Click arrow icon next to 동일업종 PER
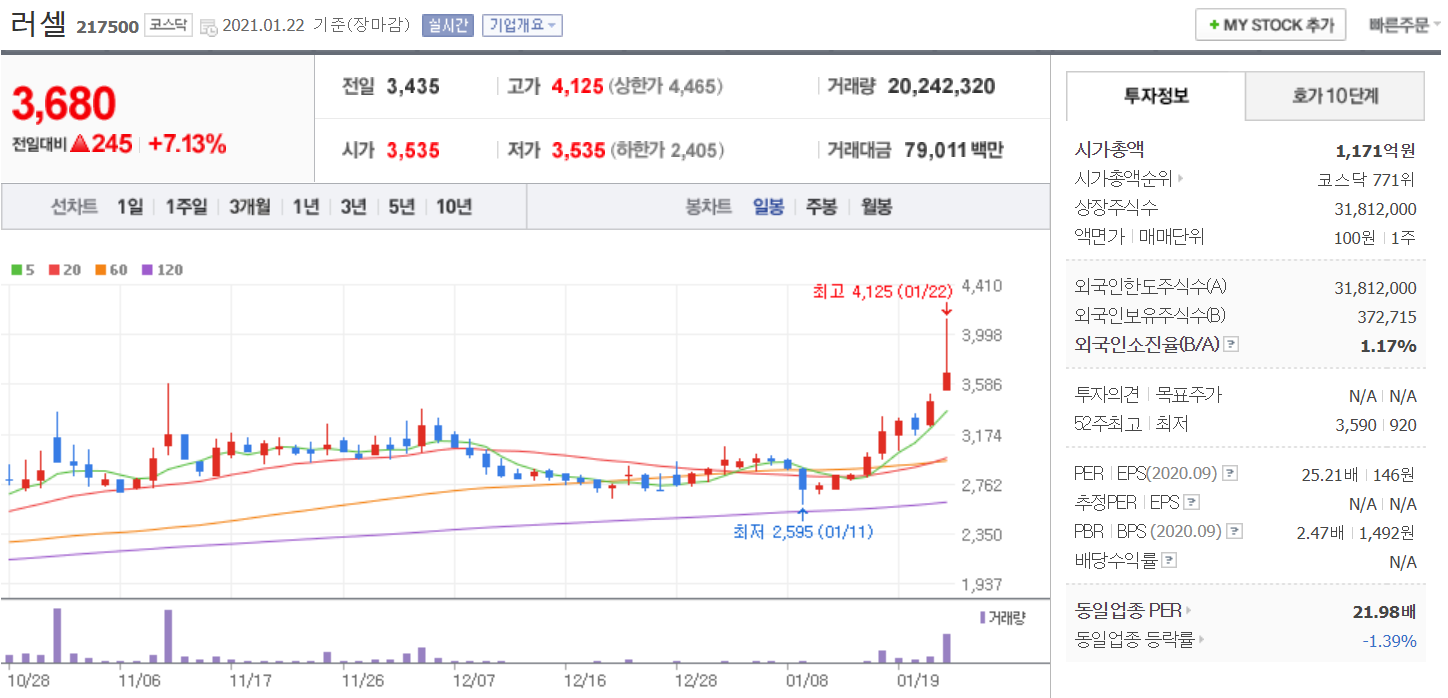Image resolution: width=1448 pixels, height=698 pixels. pyautogui.click(x=1188, y=611)
